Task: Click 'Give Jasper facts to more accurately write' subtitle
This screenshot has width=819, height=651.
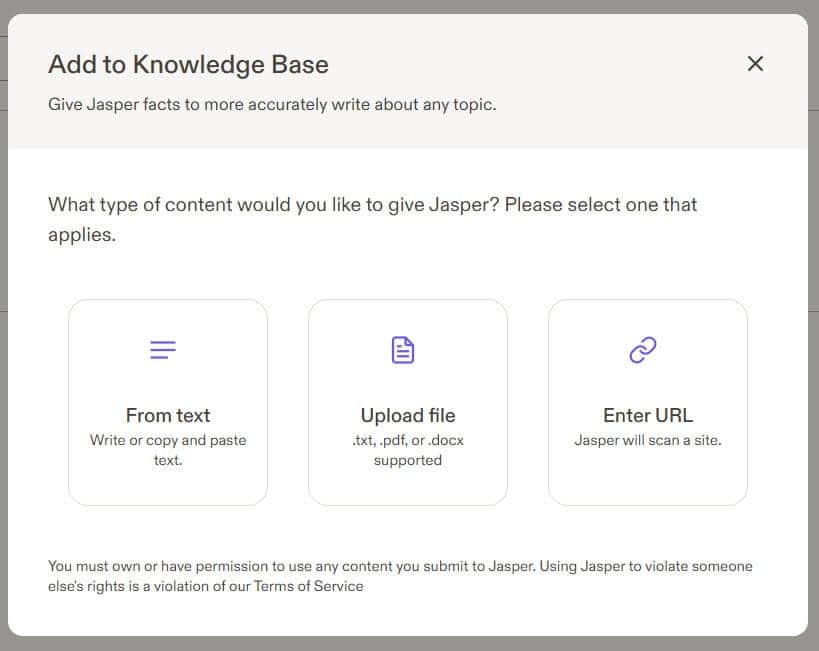Action: click(x=272, y=104)
